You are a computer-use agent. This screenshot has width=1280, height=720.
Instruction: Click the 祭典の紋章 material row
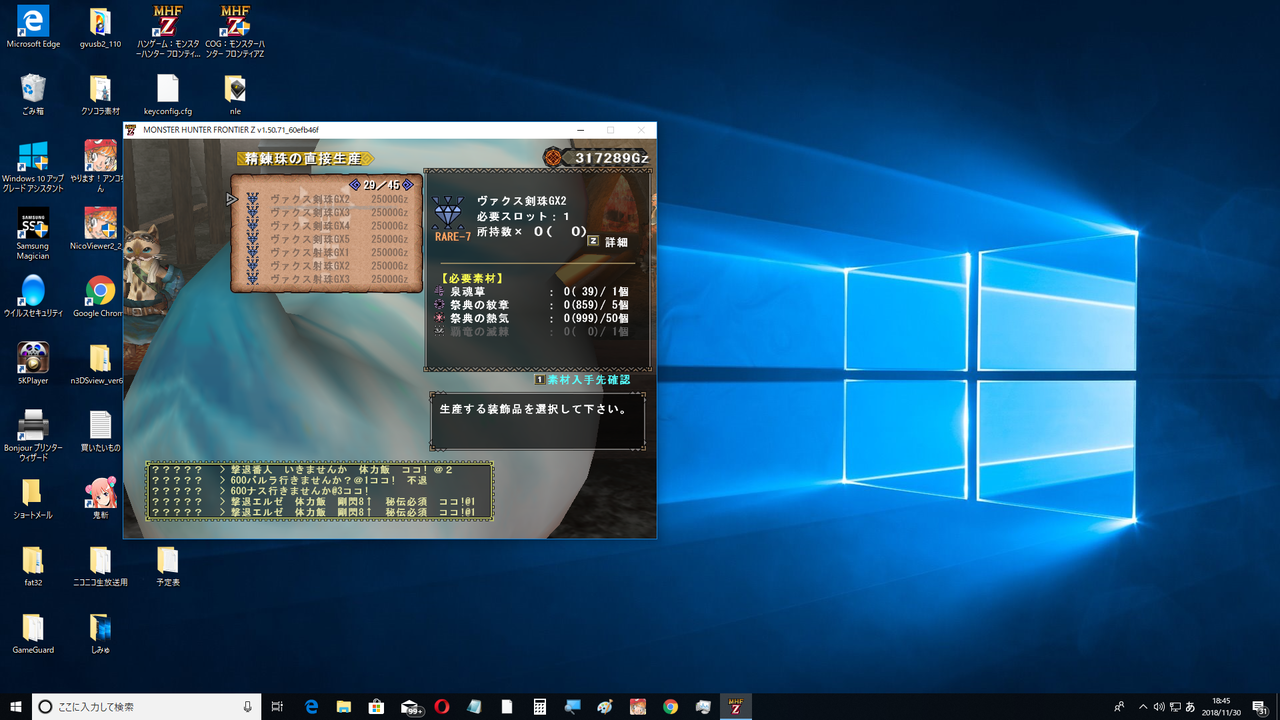click(x=532, y=305)
